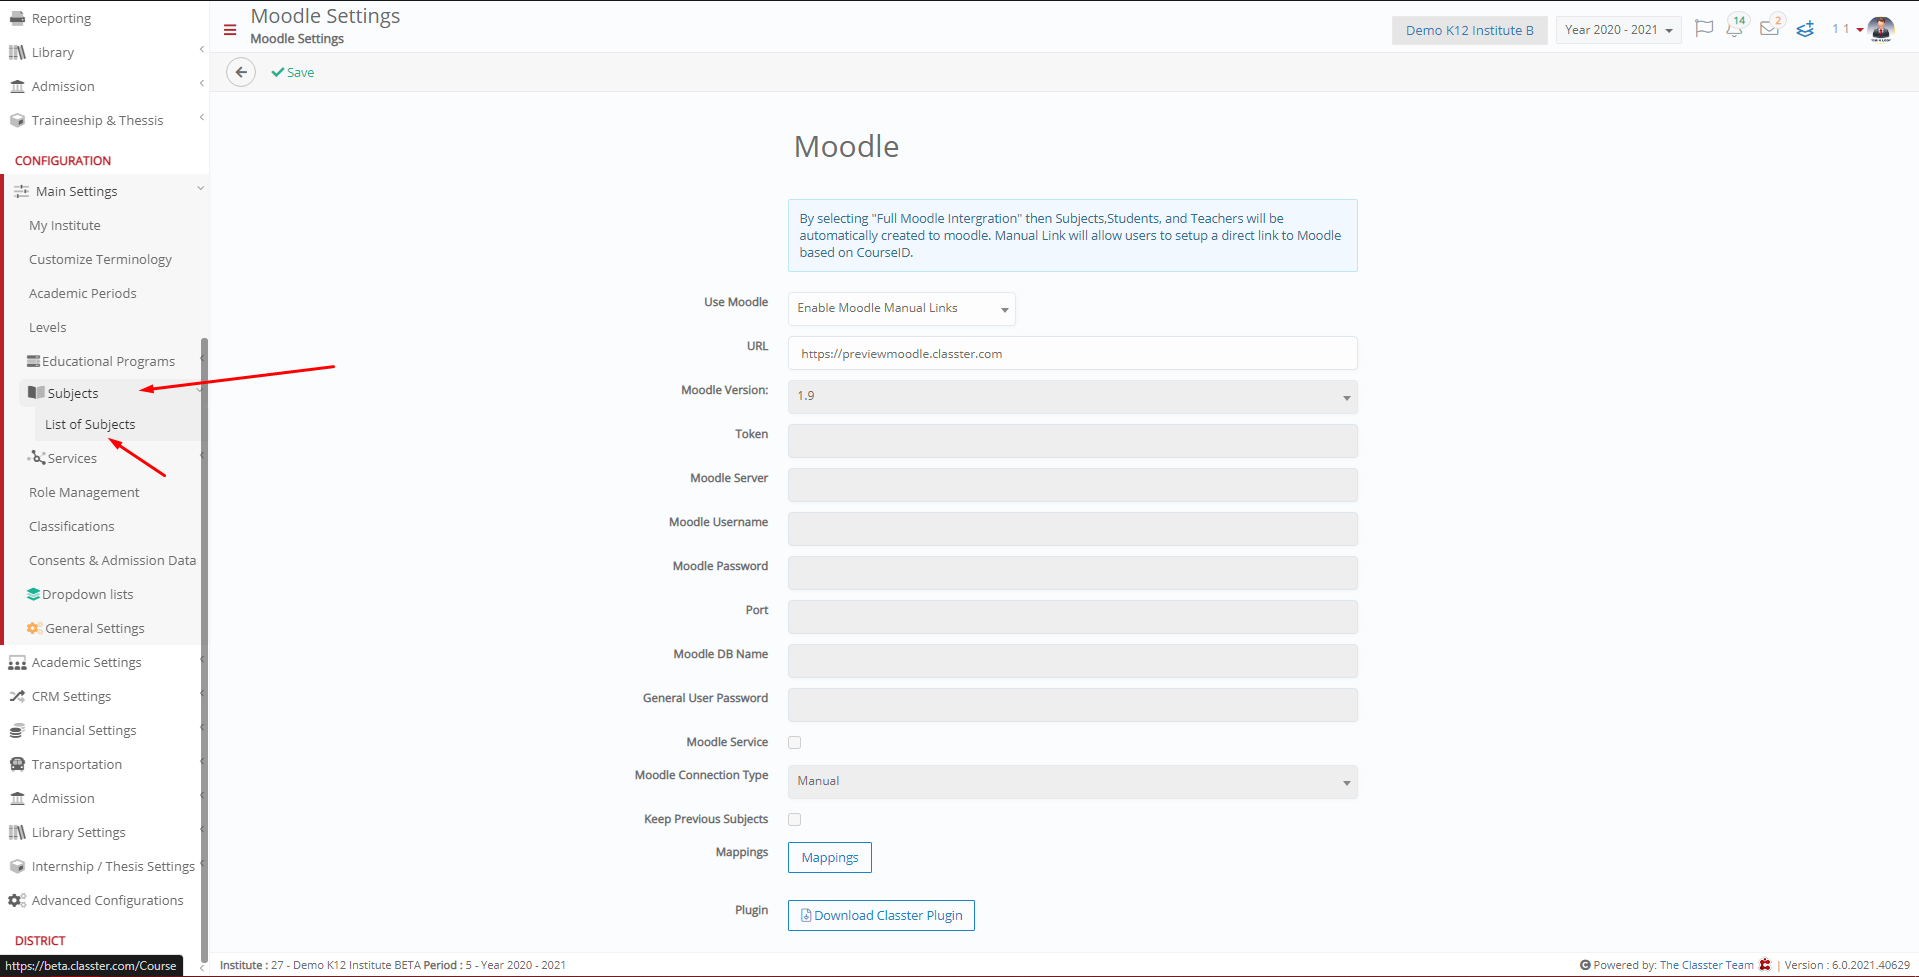The height and width of the screenshot is (977, 1919).
Task: Click the Library books icon
Action: 17,52
